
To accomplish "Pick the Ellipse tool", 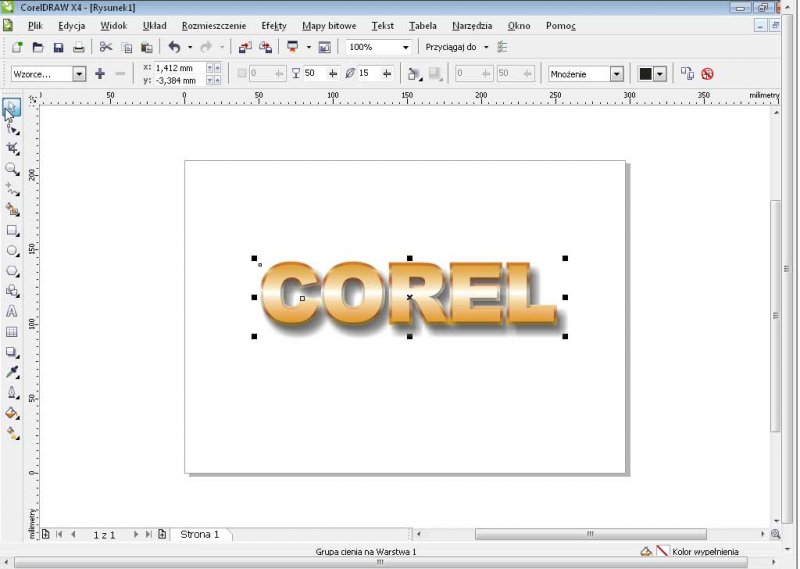I will tap(12, 250).
